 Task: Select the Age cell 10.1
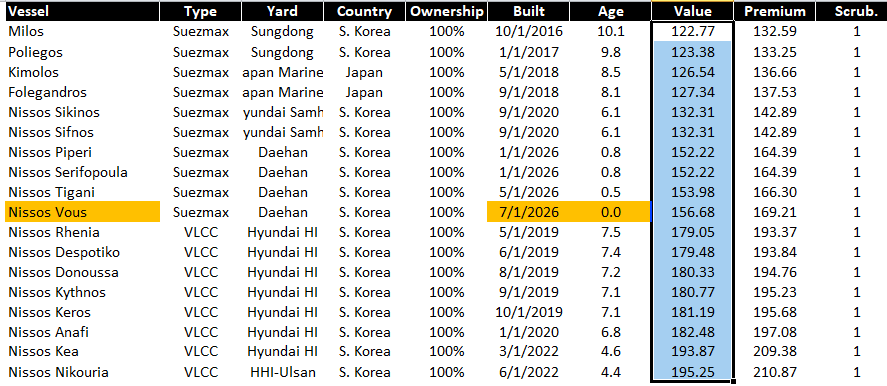[610, 32]
